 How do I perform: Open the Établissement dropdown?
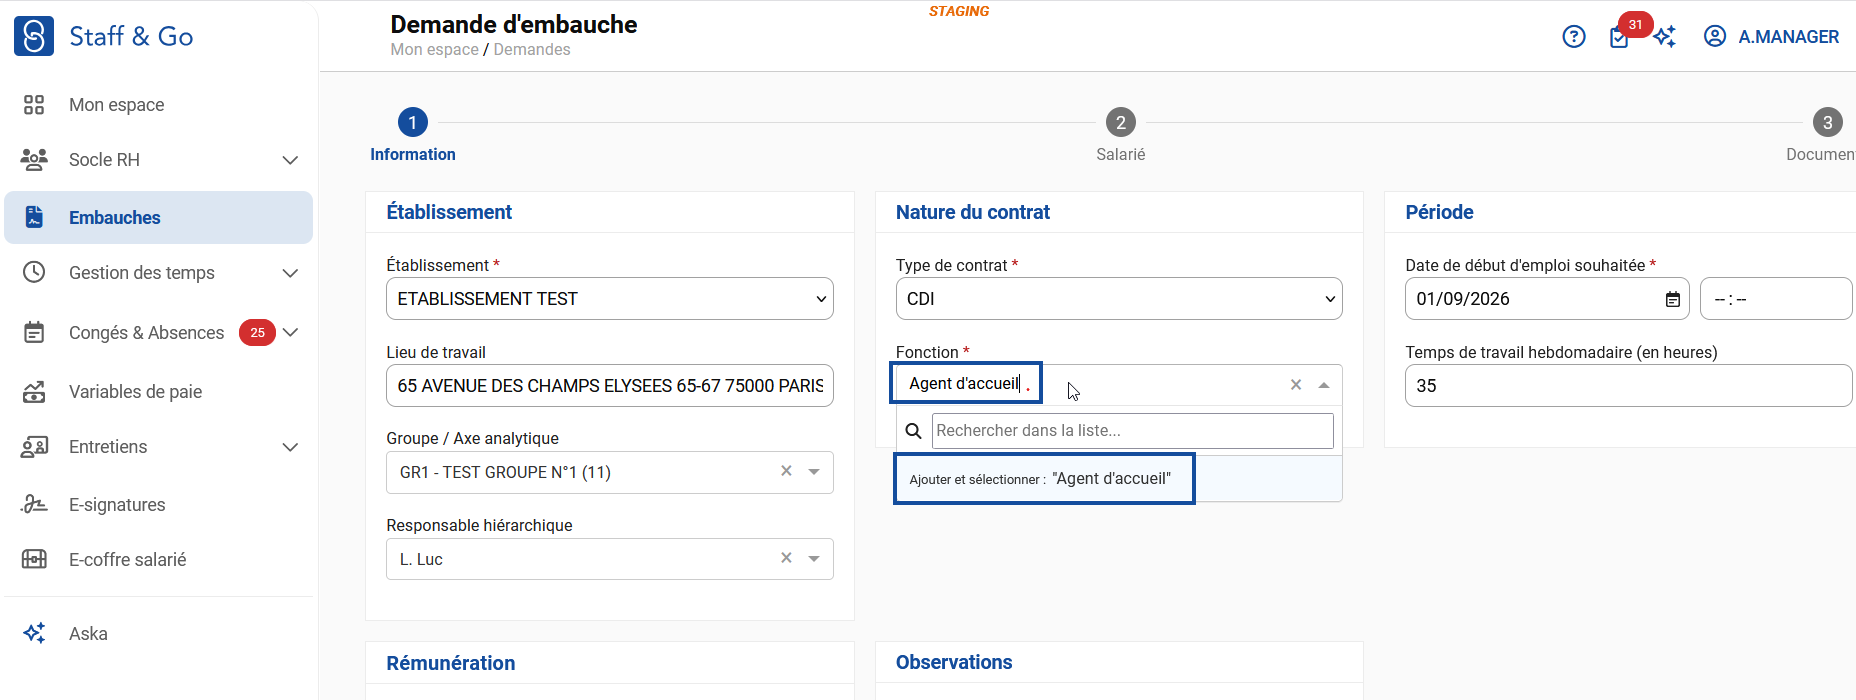click(610, 299)
